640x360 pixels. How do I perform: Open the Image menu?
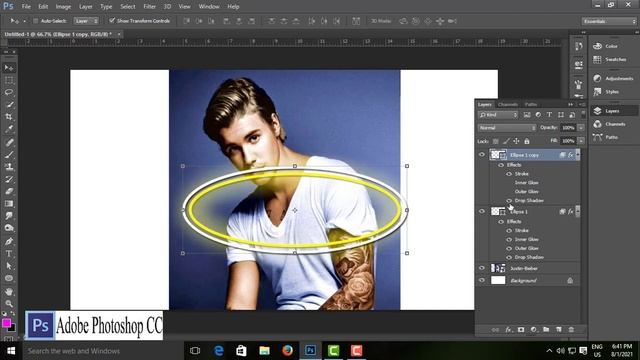click(63, 7)
